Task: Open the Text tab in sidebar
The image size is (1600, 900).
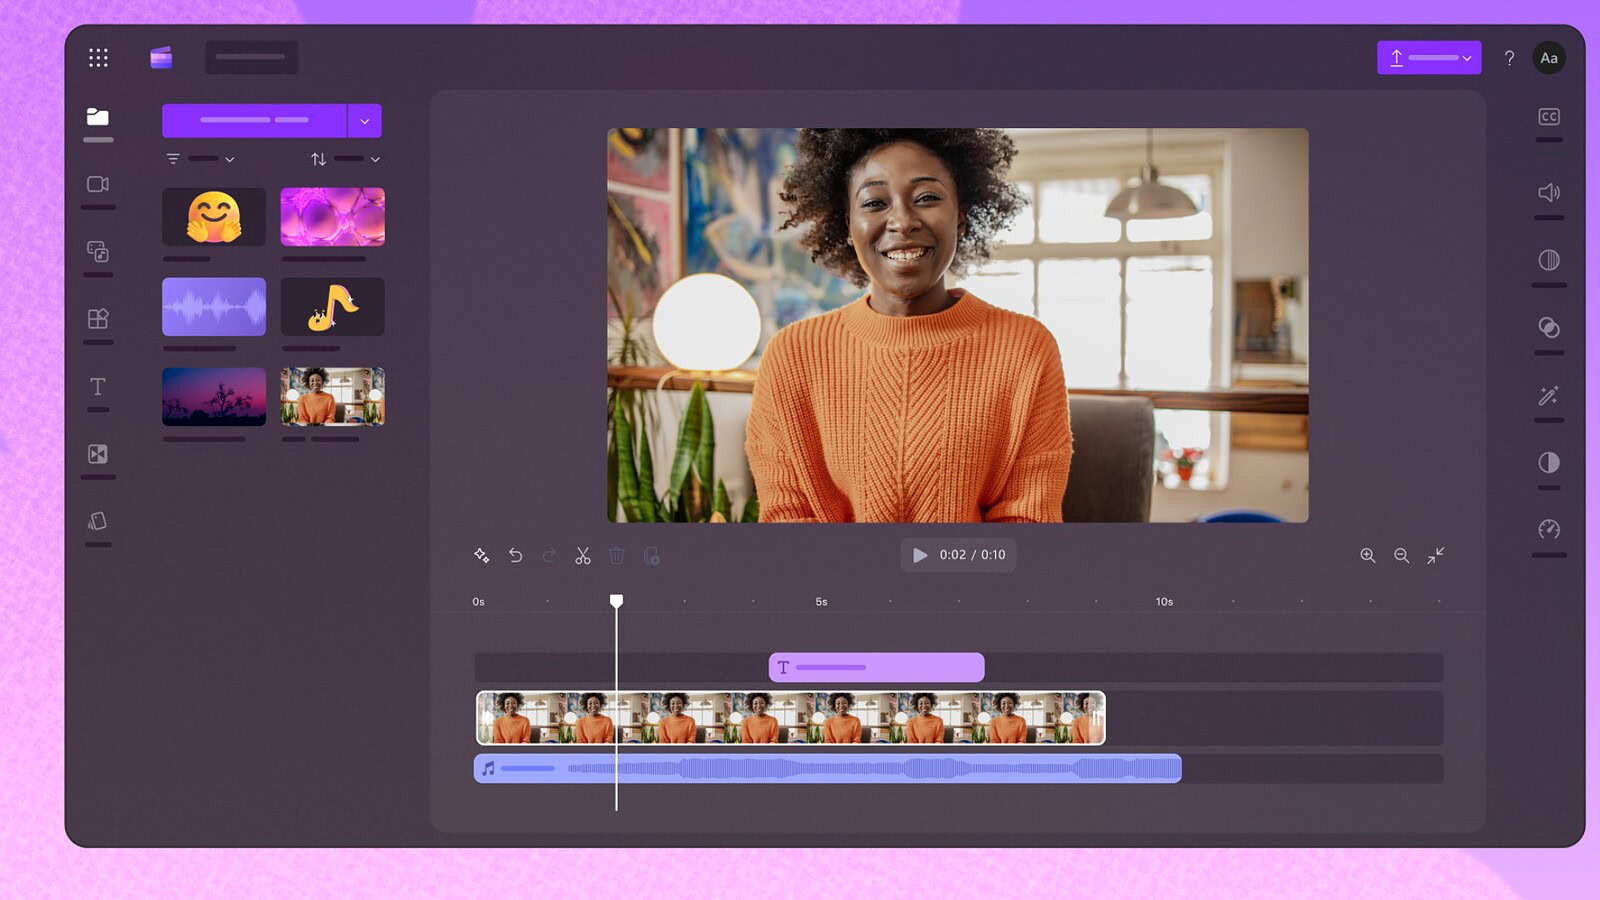Action: pyautogui.click(x=98, y=387)
